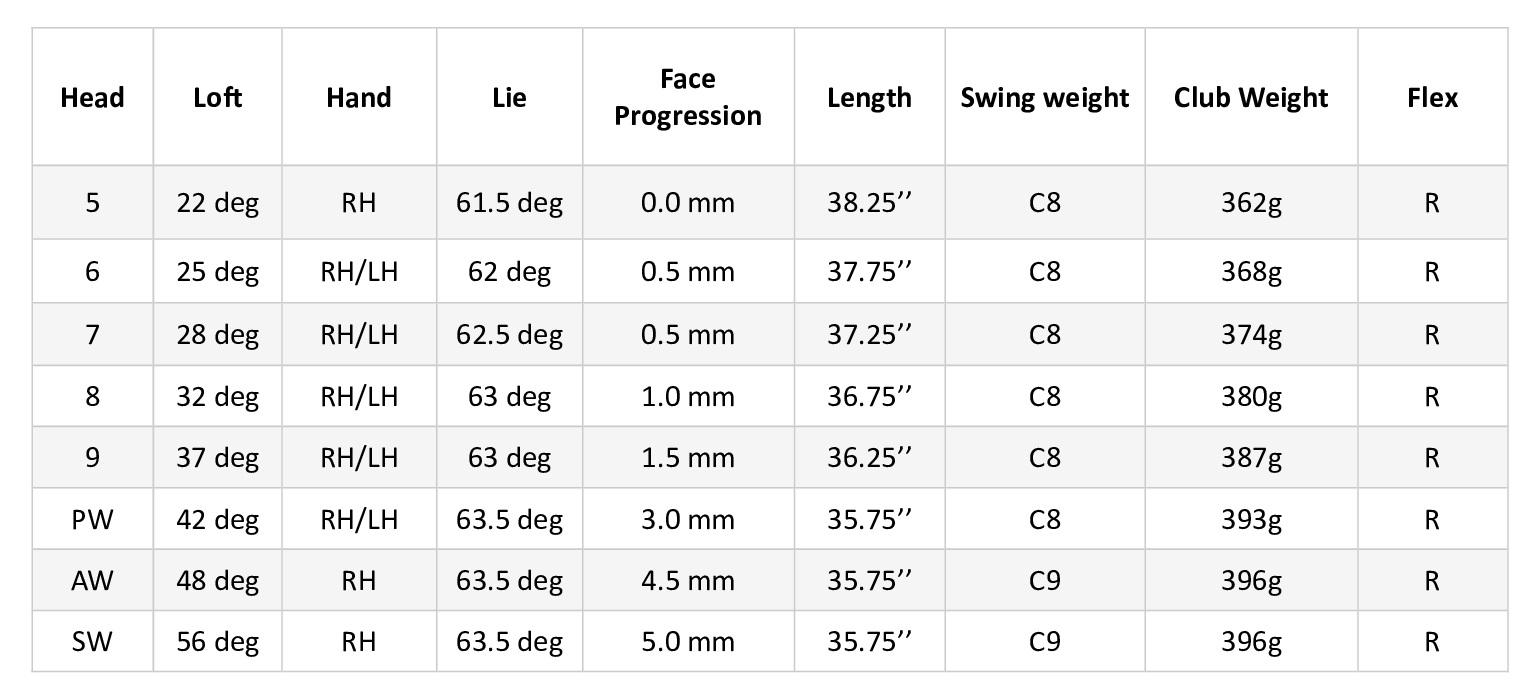Click the Head column header
The width and height of the screenshot is (1538, 700).
pyautogui.click(x=92, y=97)
